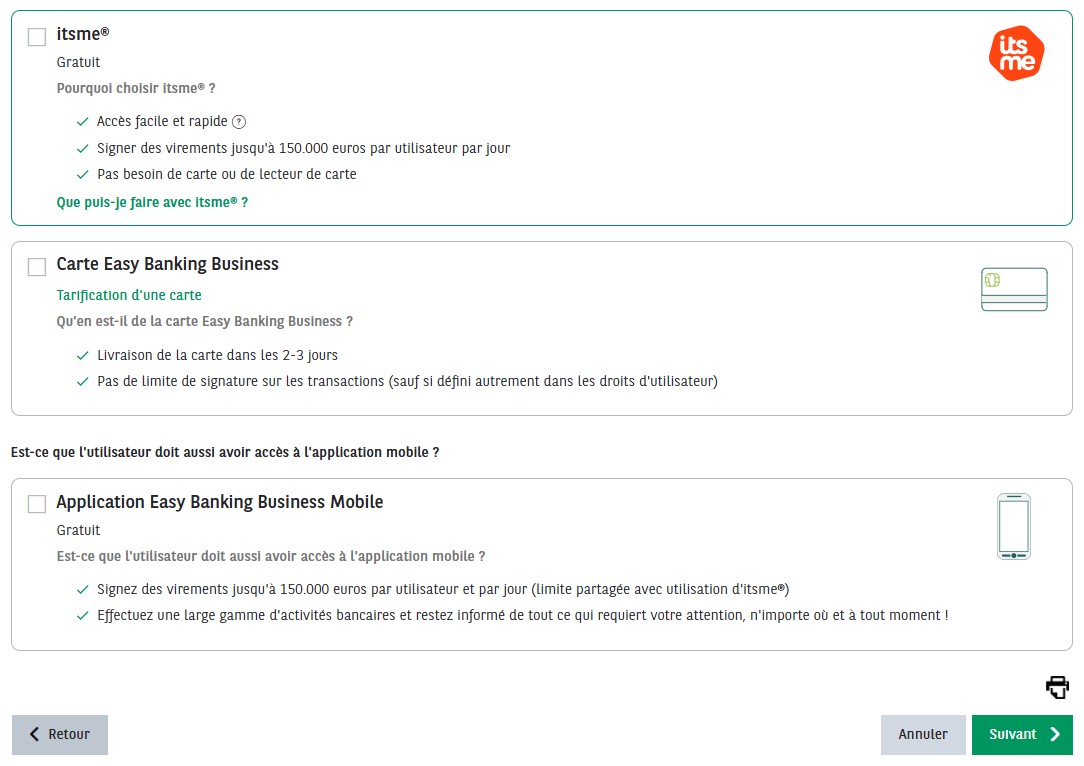Tick the Carte Easy Banking Business checkbox
The width and height of the screenshot is (1084, 766).
[37, 267]
